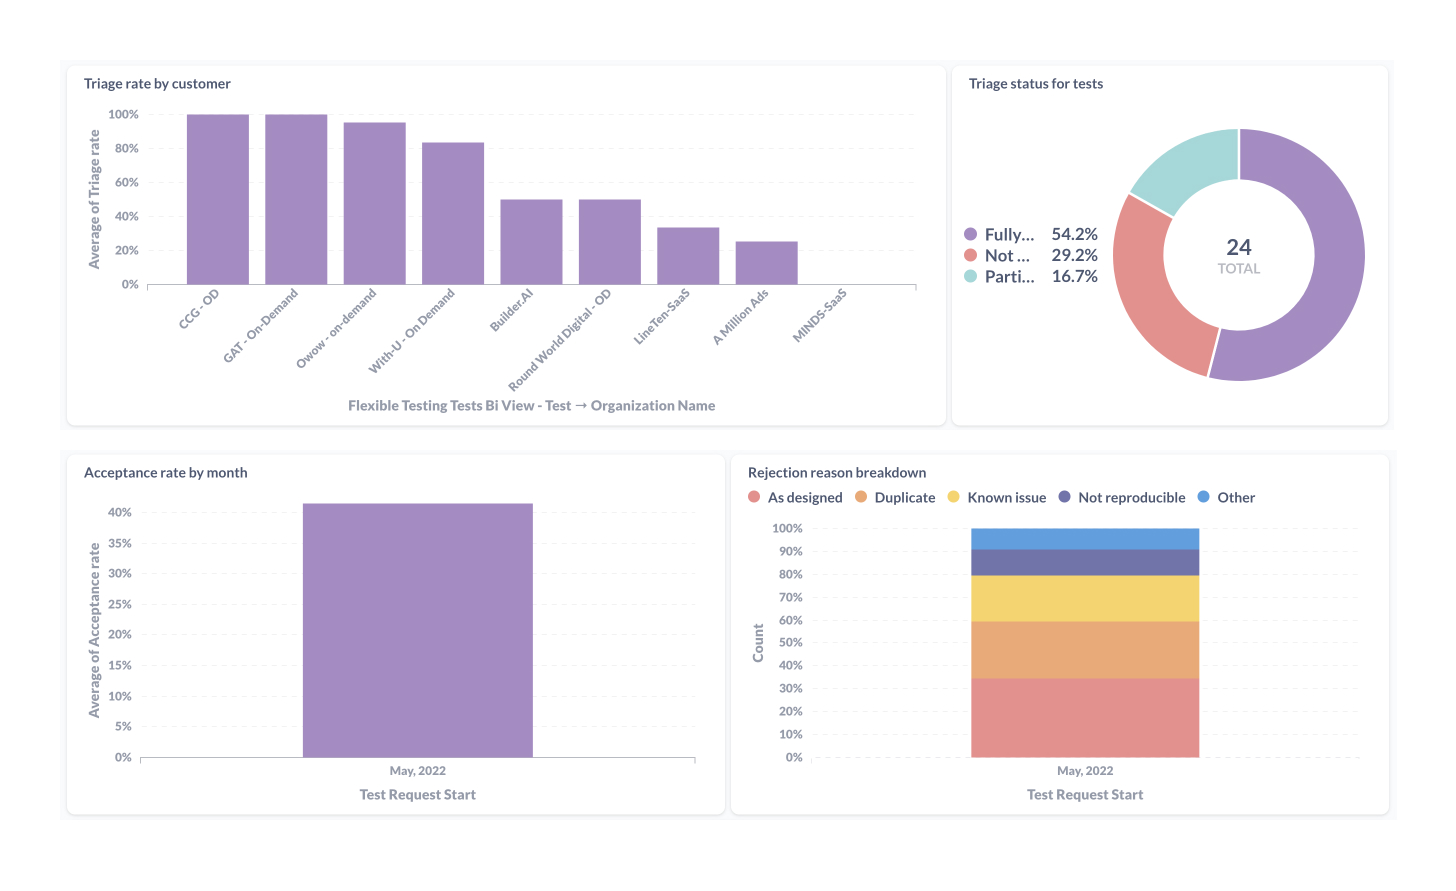
Task: Open the Rejection reason breakdown title
Action: [x=836, y=473]
